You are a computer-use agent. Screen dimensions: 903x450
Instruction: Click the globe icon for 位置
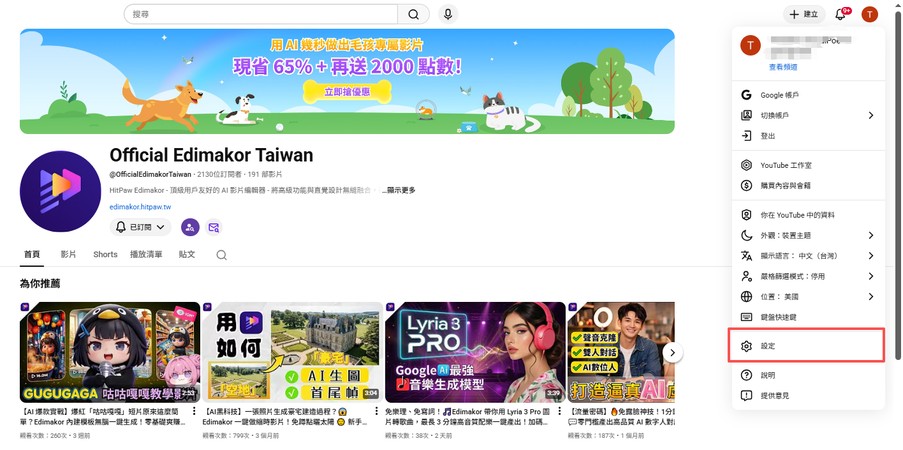point(746,296)
